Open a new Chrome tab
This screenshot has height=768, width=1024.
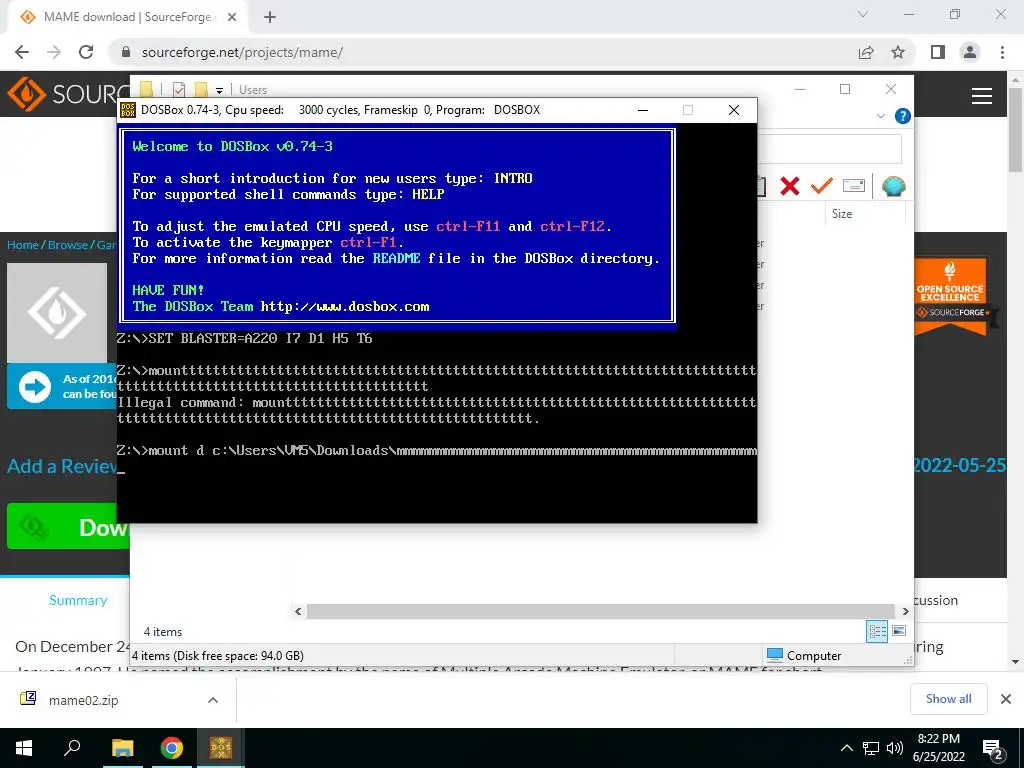coord(270,17)
